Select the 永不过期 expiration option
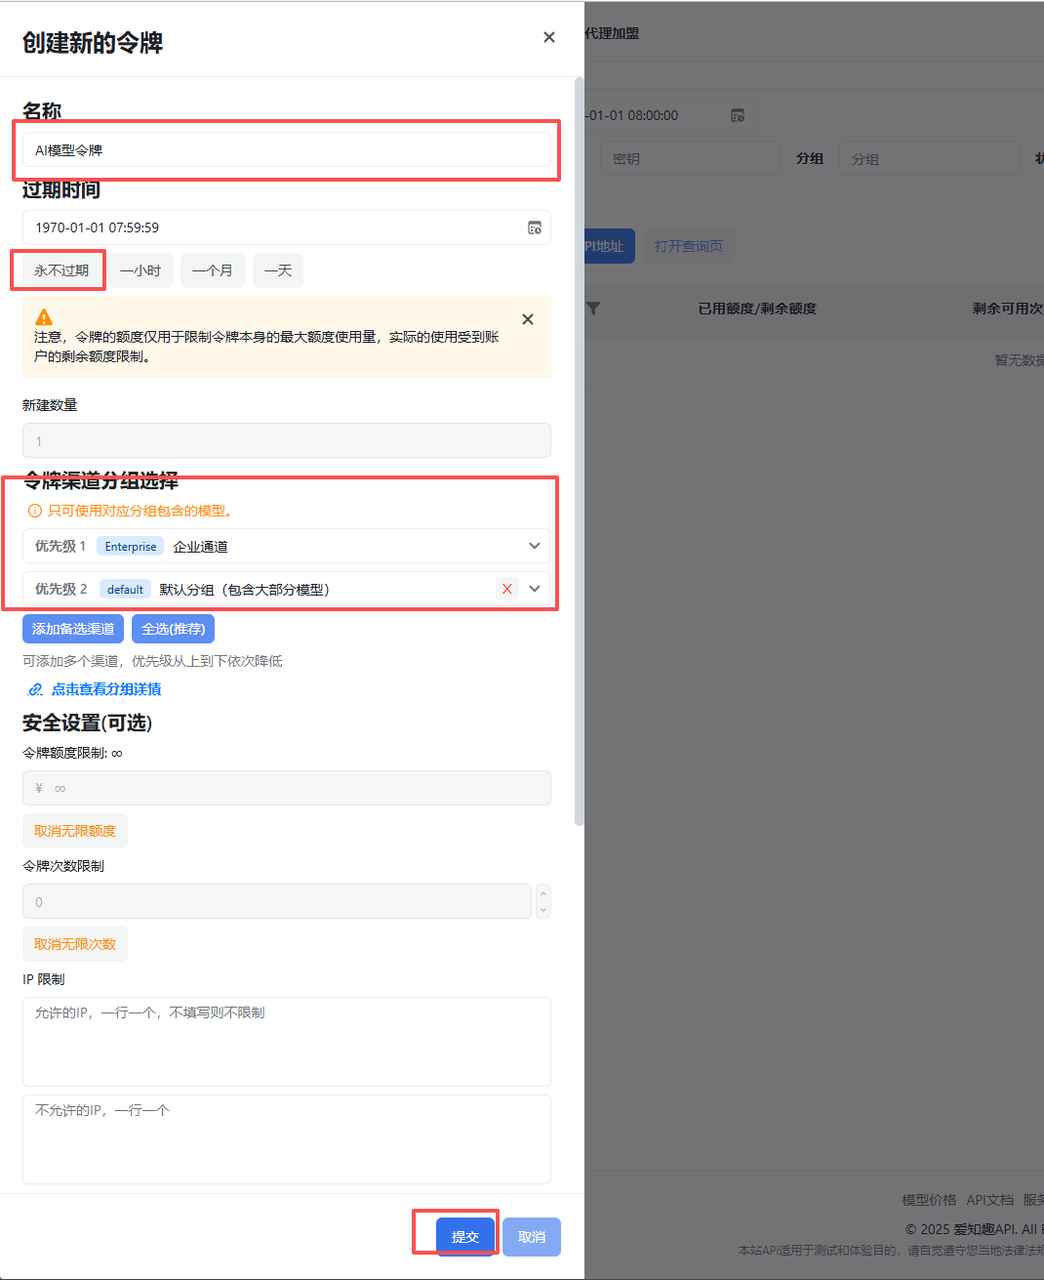Viewport: 1044px width, 1280px height. tap(61, 271)
